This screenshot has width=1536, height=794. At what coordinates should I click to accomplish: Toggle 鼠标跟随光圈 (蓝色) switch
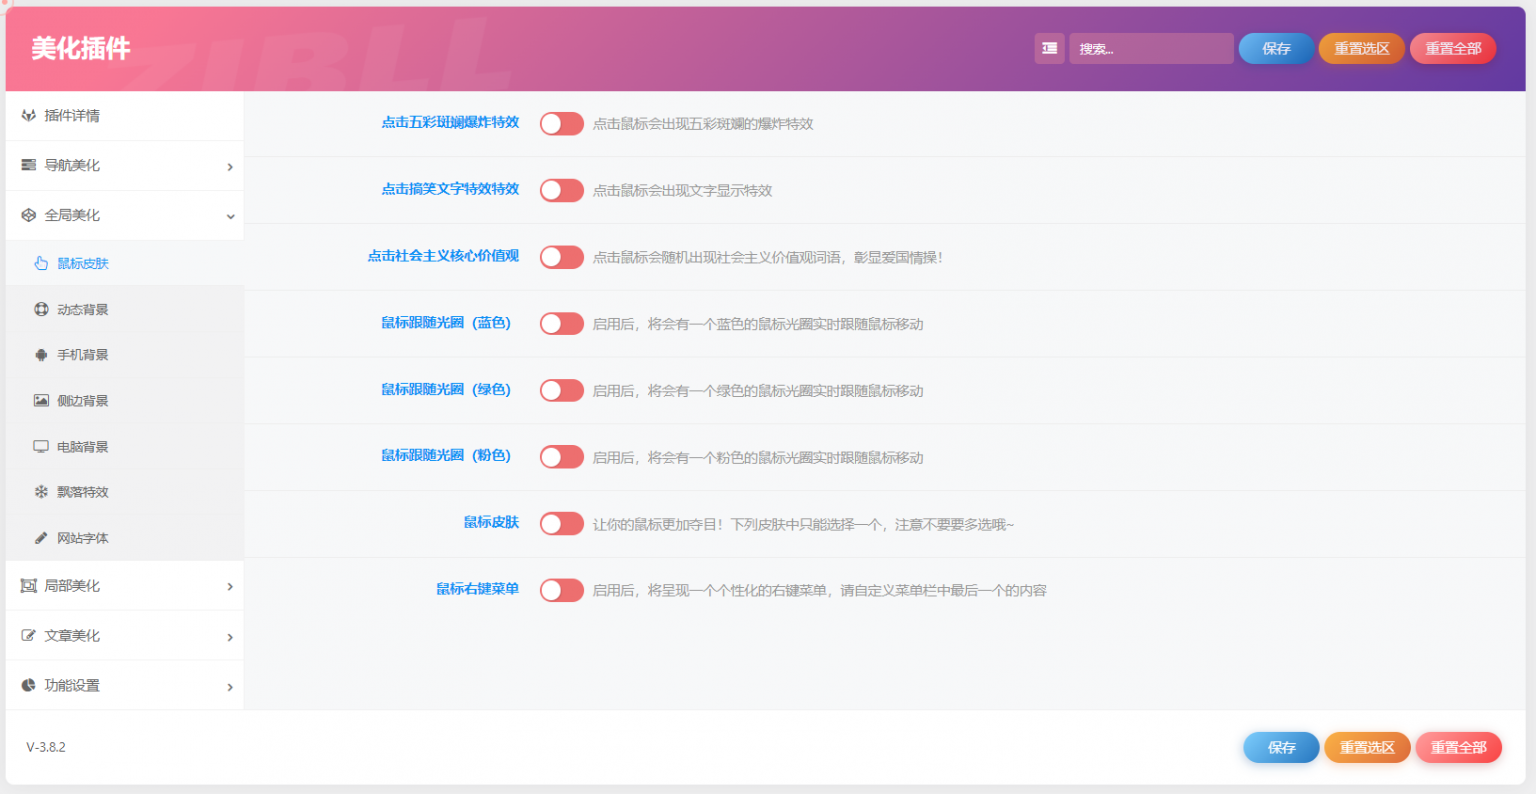click(x=562, y=323)
